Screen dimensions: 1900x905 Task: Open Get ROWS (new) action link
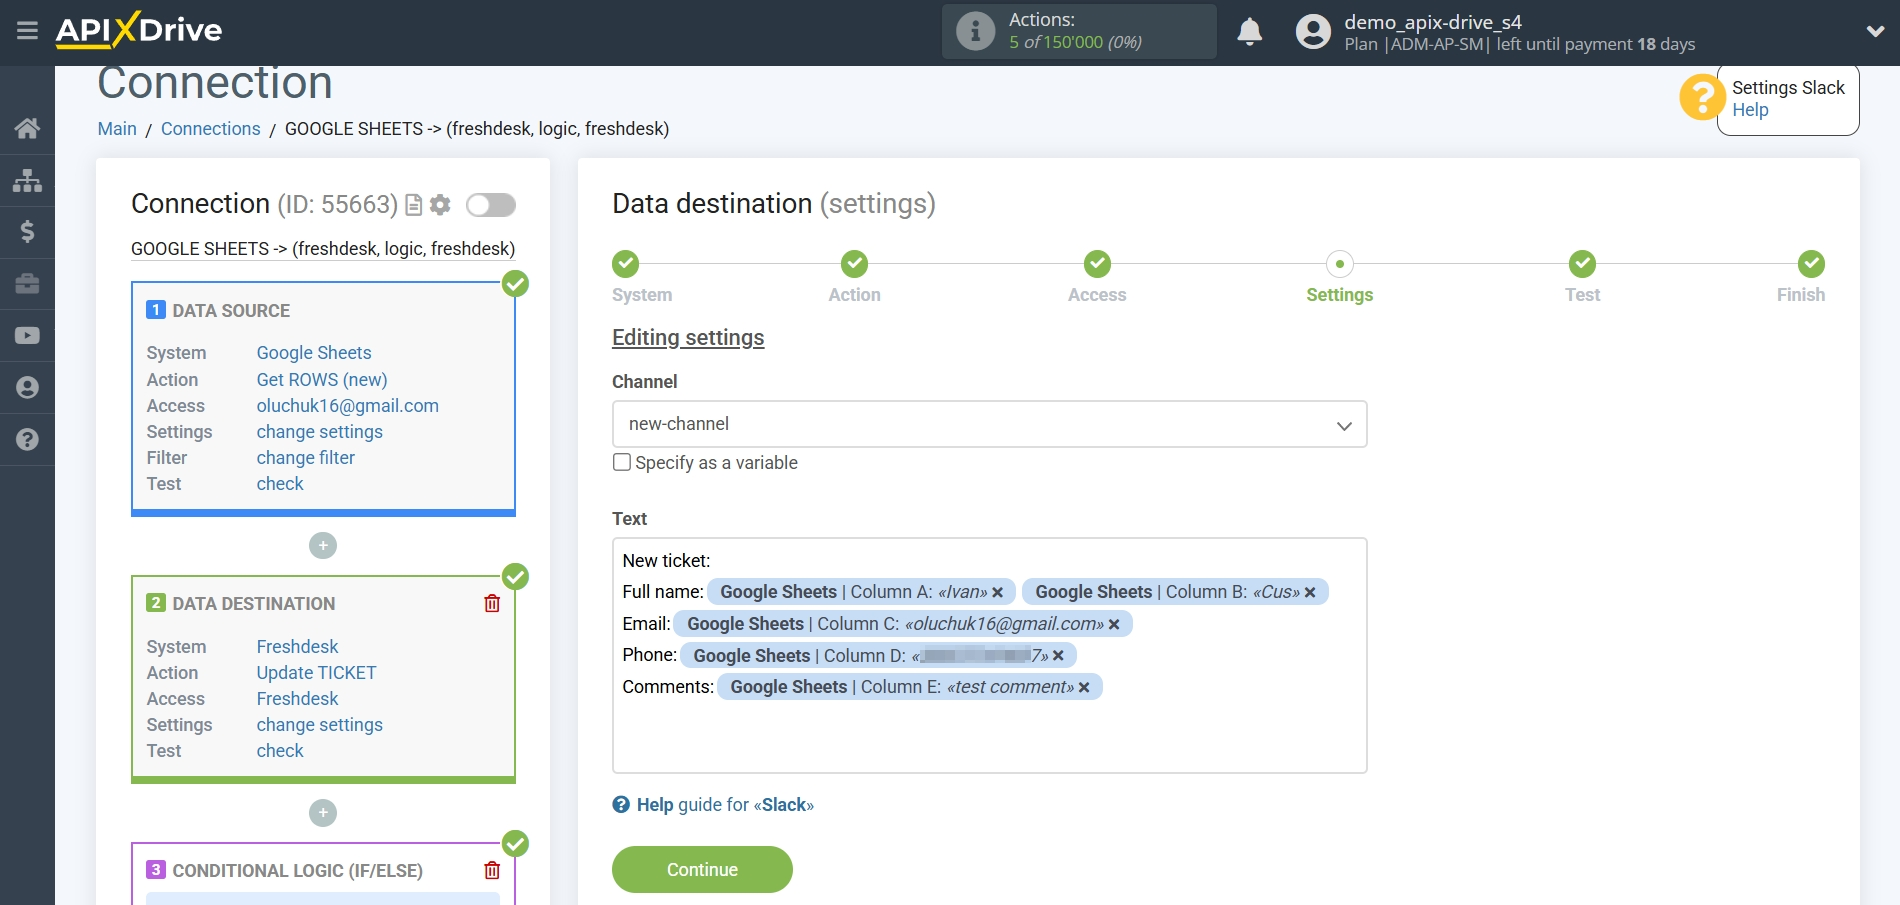point(322,380)
